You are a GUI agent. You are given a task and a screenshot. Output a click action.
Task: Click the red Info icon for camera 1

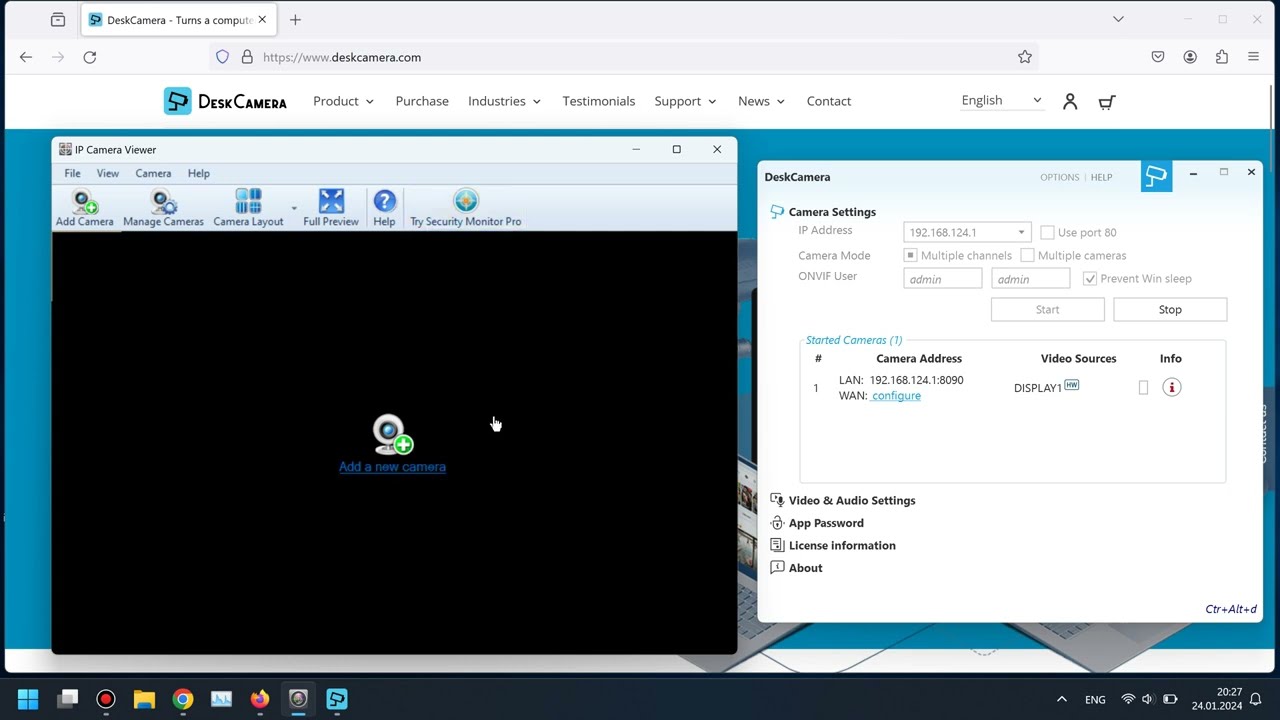pyautogui.click(x=1171, y=388)
